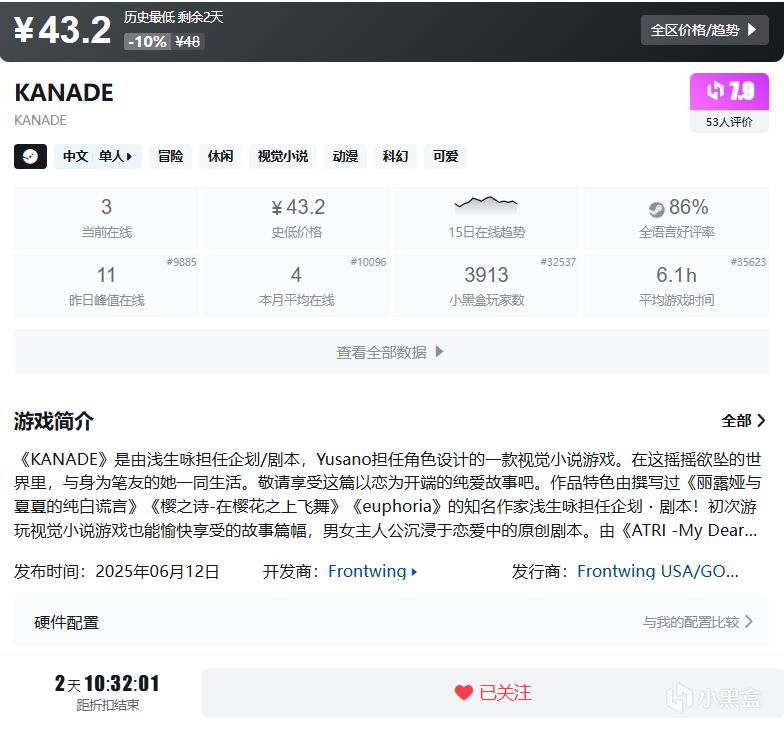
Task: Open the 小黑盒玩家数 3913 stat card
Action: coord(486,285)
